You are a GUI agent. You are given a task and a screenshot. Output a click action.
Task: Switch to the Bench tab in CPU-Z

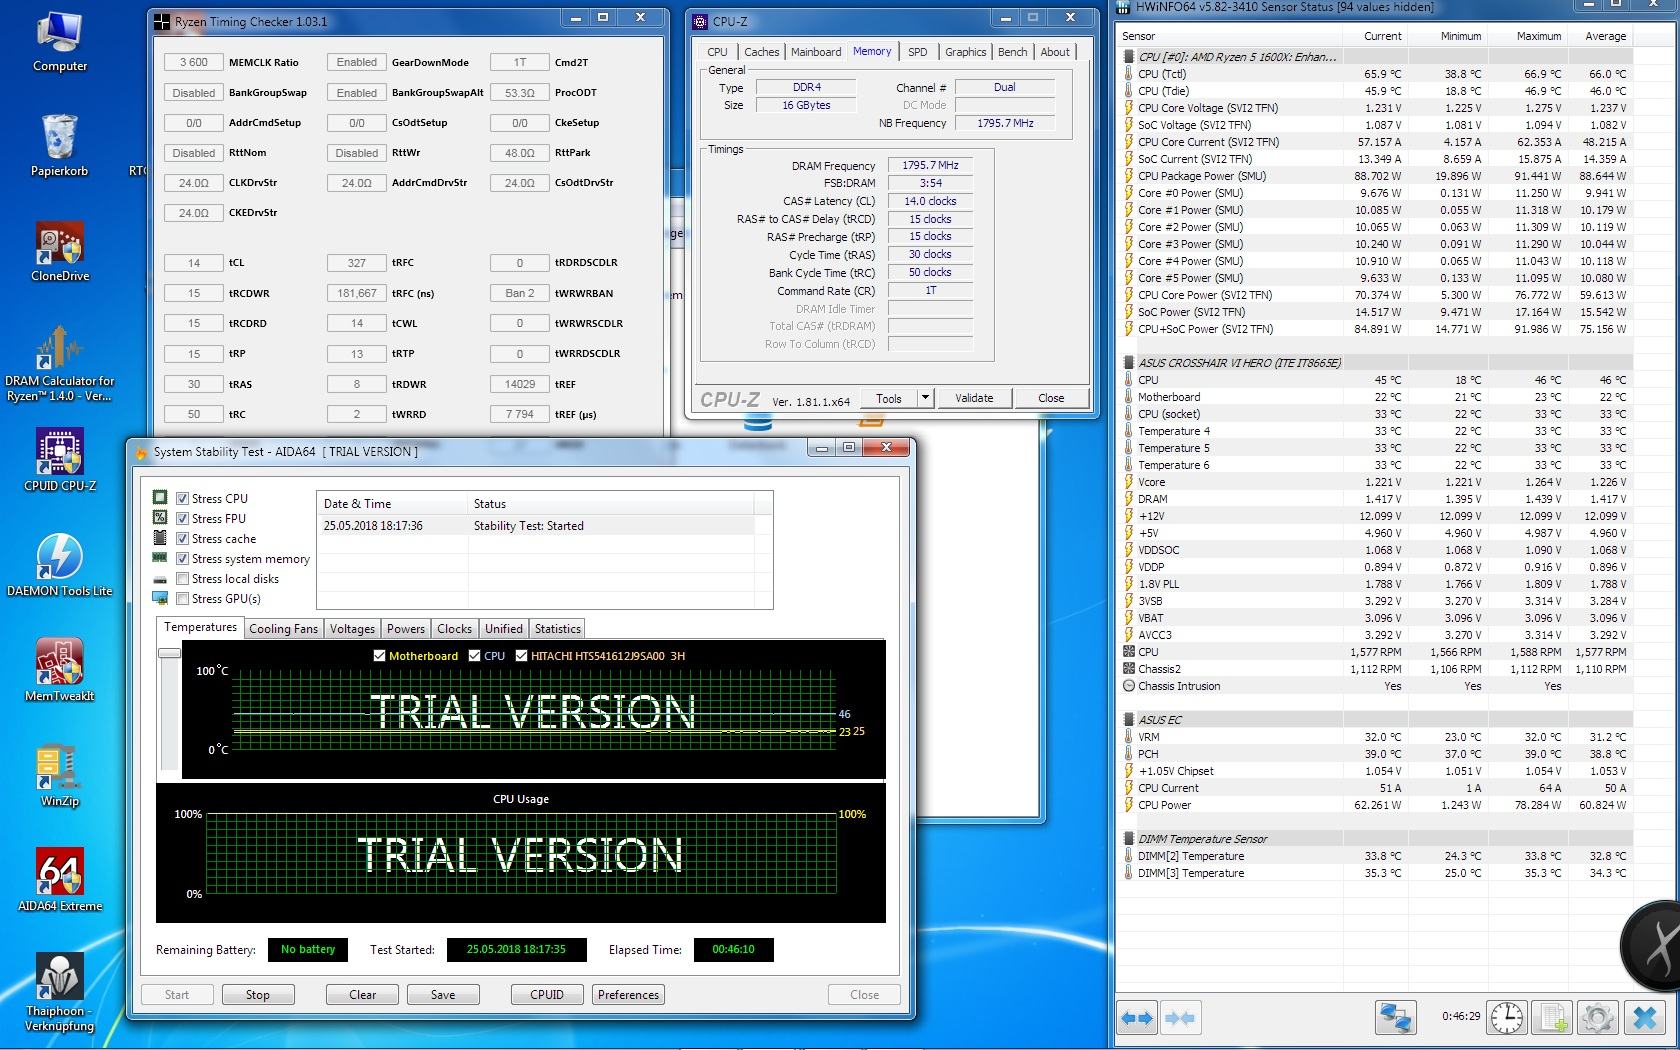click(1012, 52)
